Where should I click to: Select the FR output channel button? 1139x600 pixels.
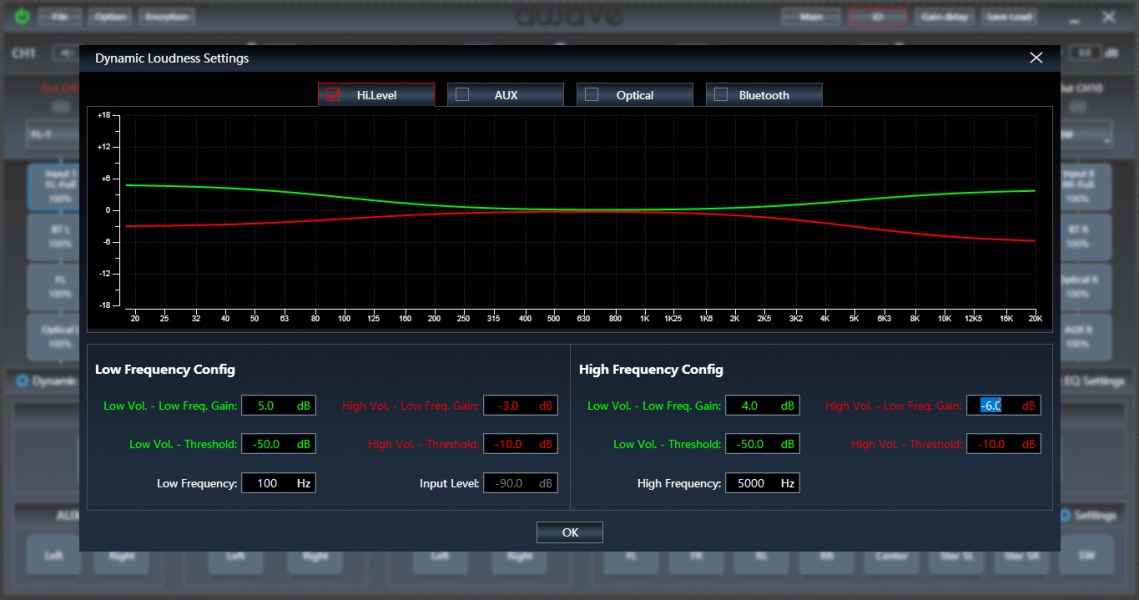point(696,556)
